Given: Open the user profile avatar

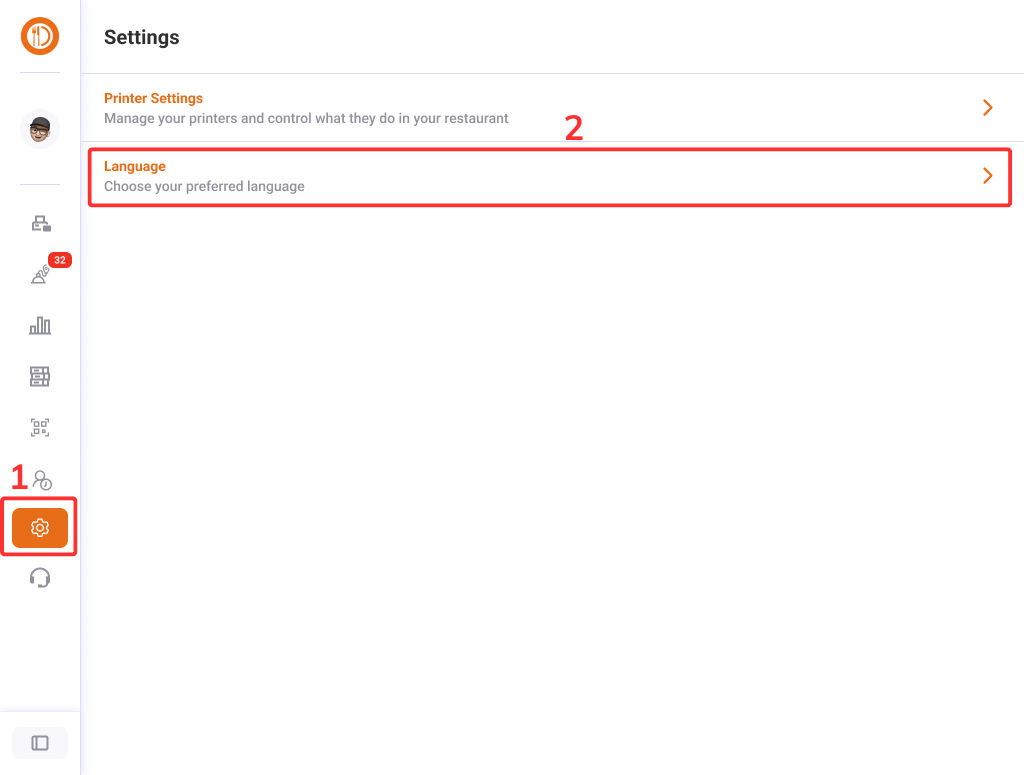Looking at the screenshot, I should [40, 128].
